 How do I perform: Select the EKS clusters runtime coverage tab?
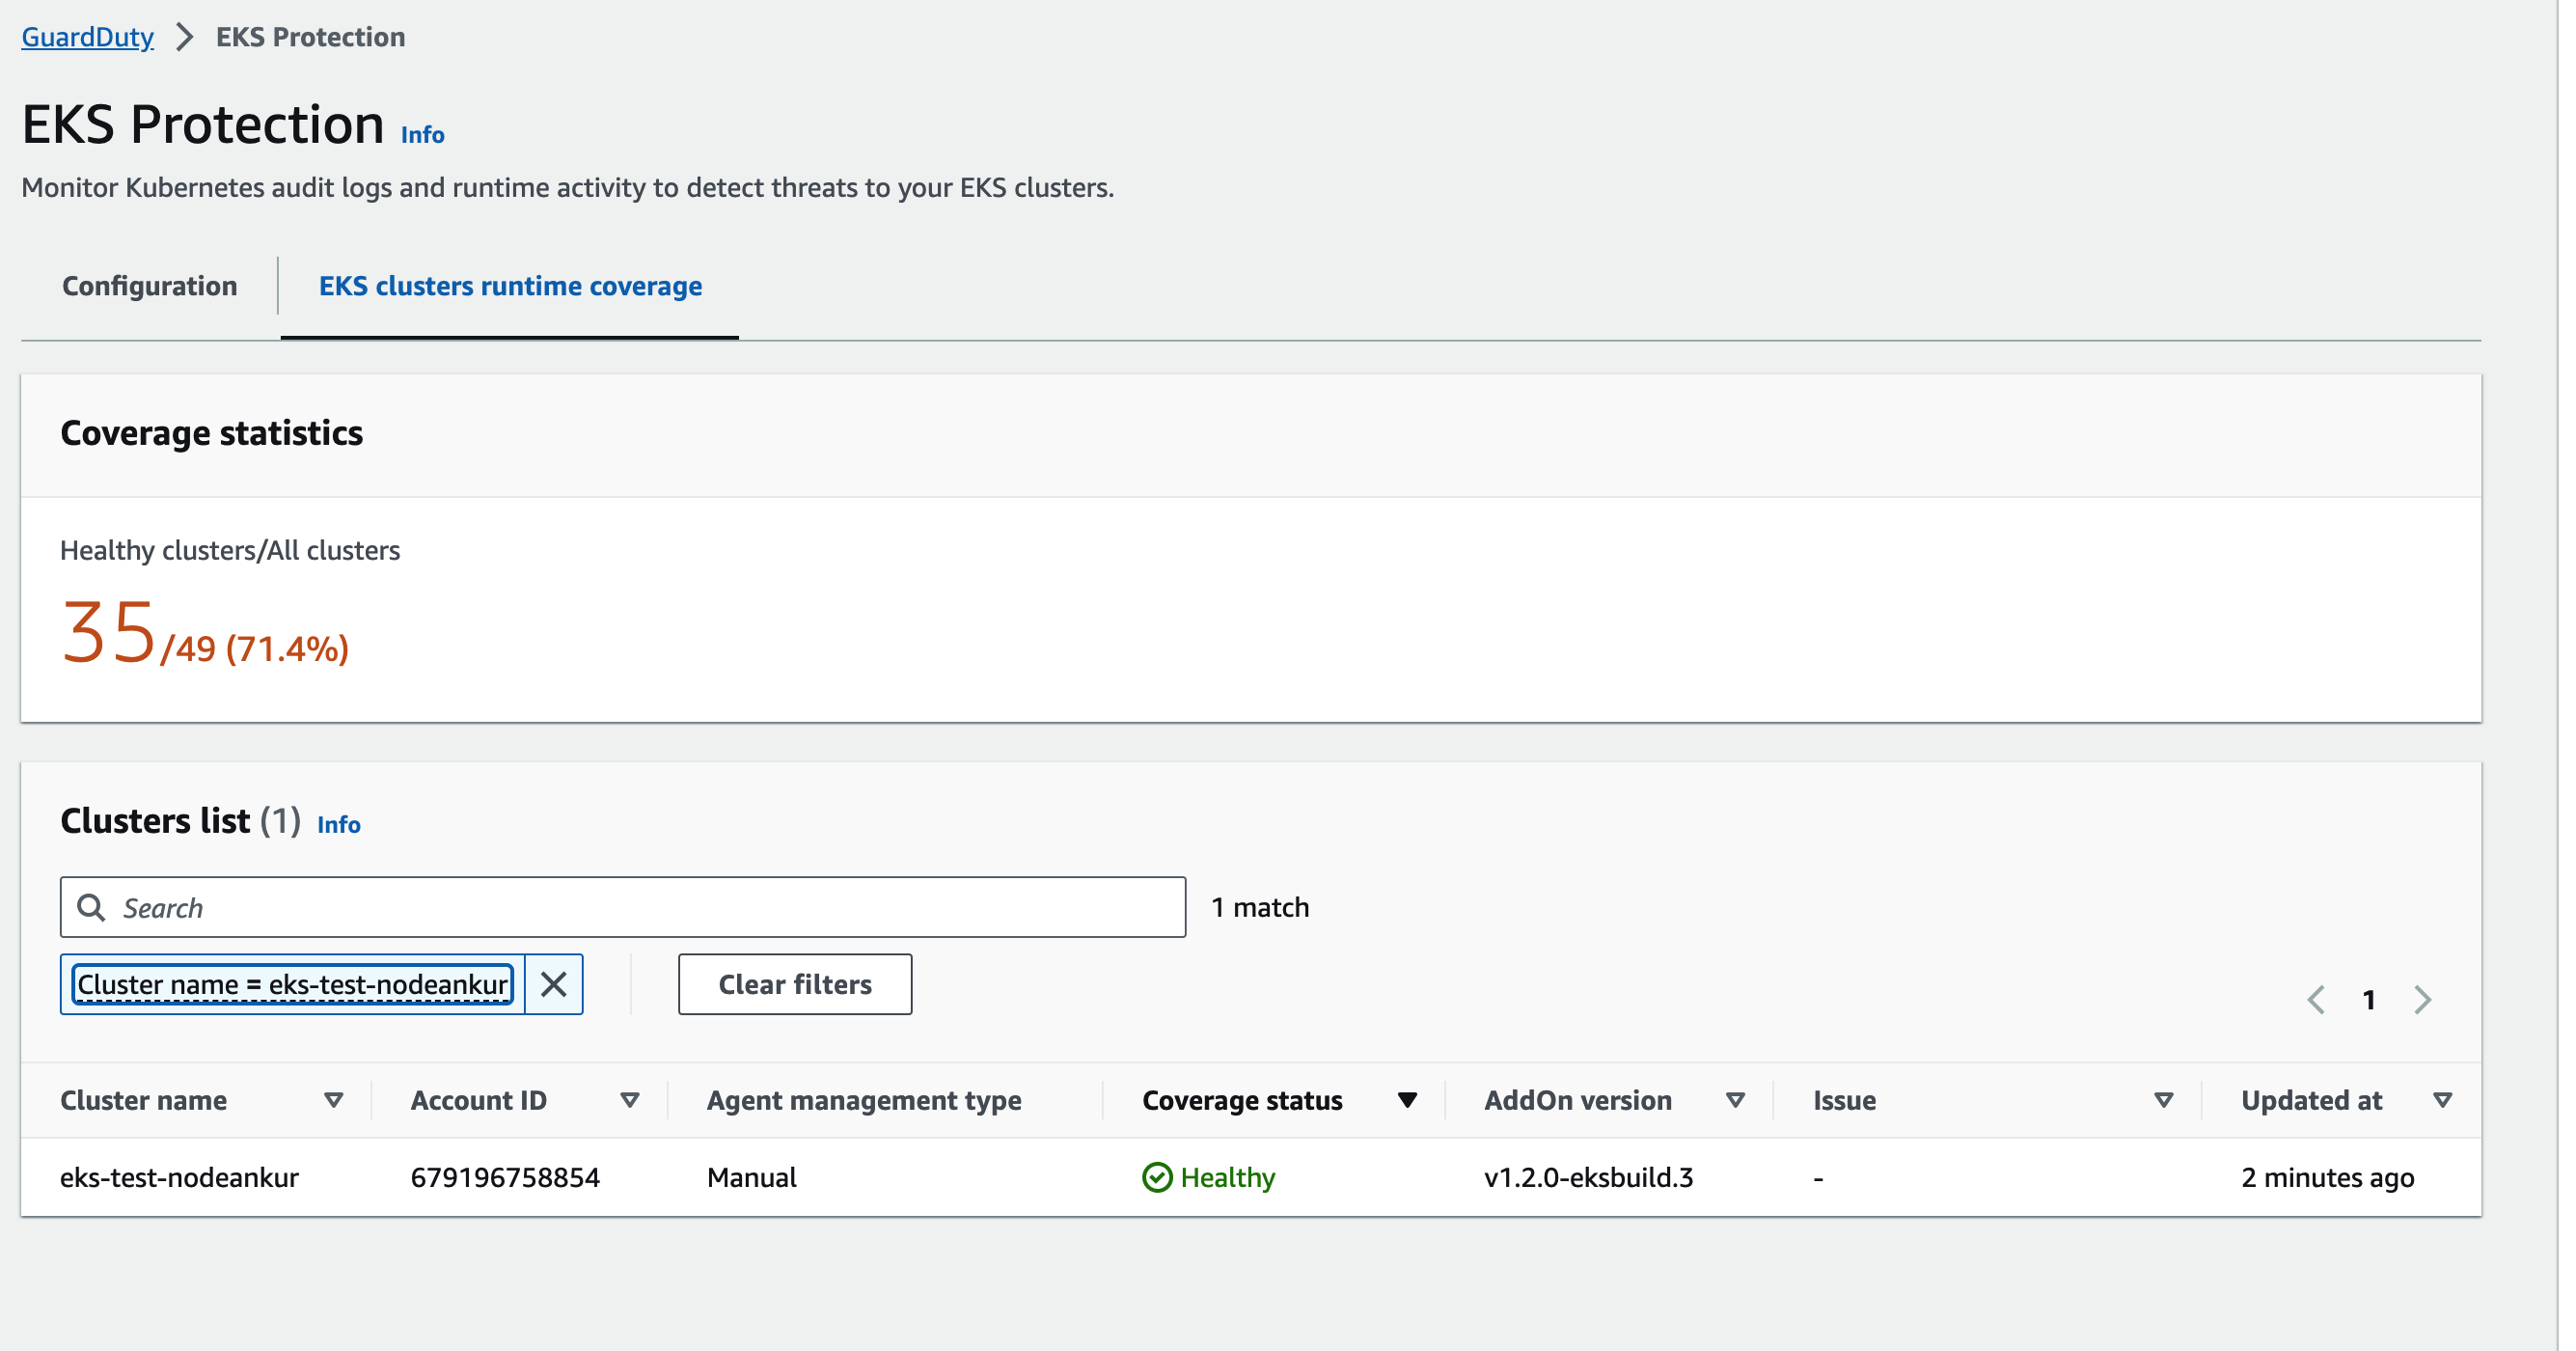click(511, 285)
